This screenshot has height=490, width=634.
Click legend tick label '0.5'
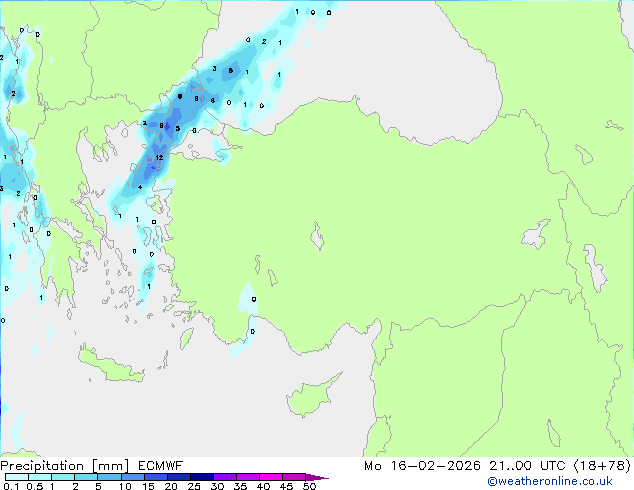click(x=35, y=486)
